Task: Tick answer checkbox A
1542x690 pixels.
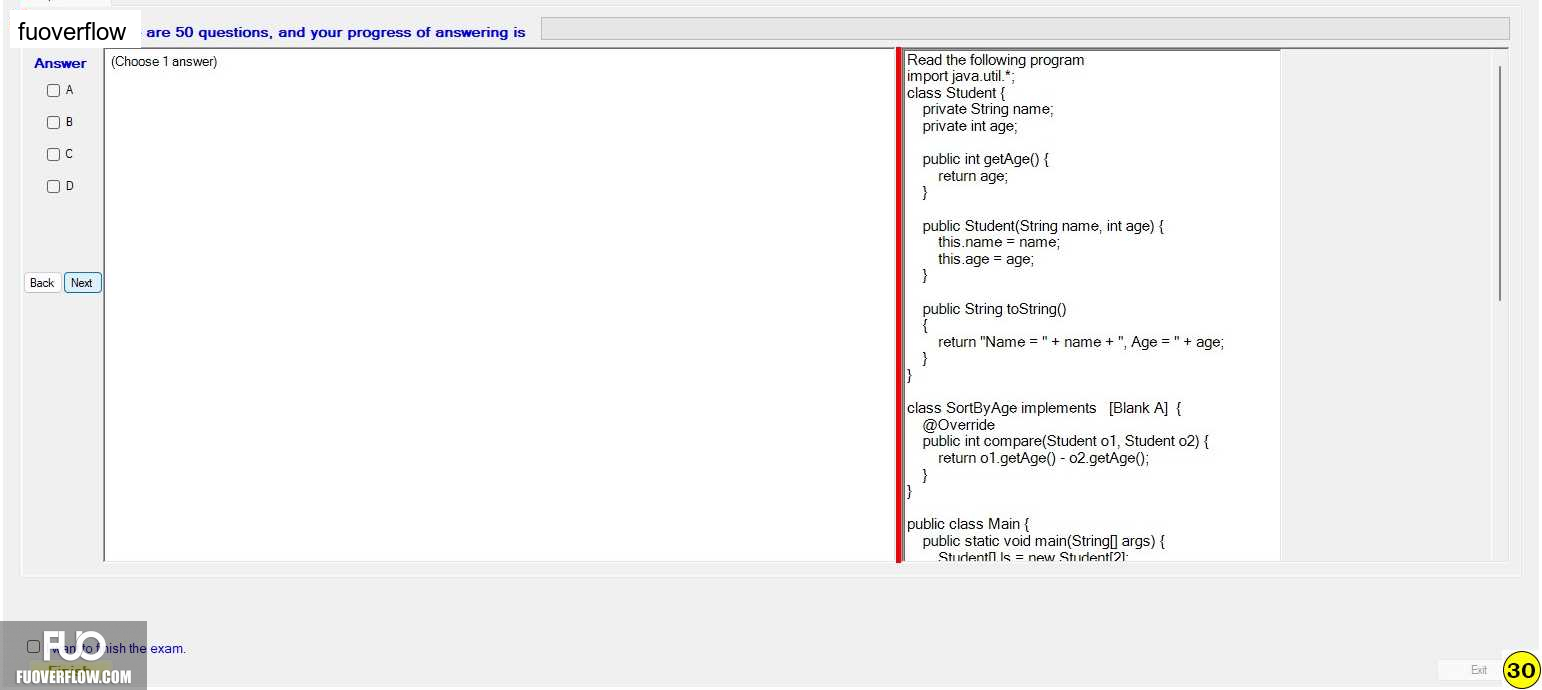Action: 54,91
